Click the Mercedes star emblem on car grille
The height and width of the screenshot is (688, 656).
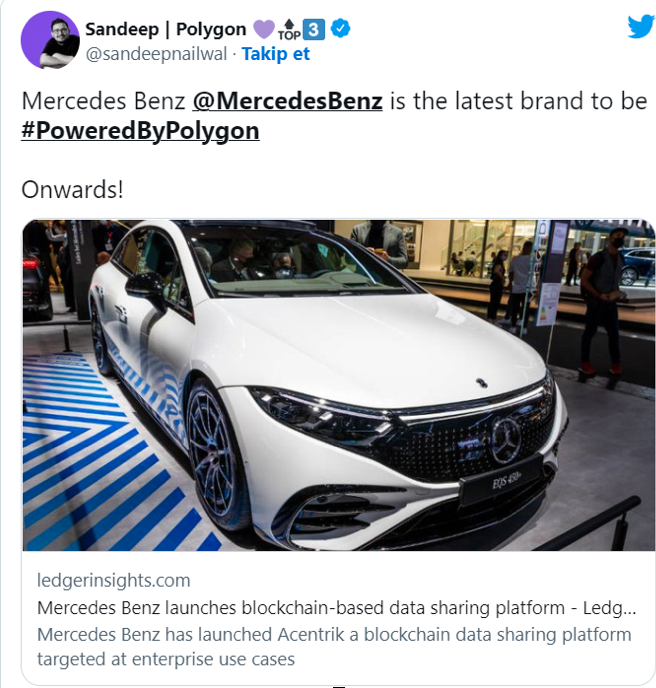(x=505, y=439)
